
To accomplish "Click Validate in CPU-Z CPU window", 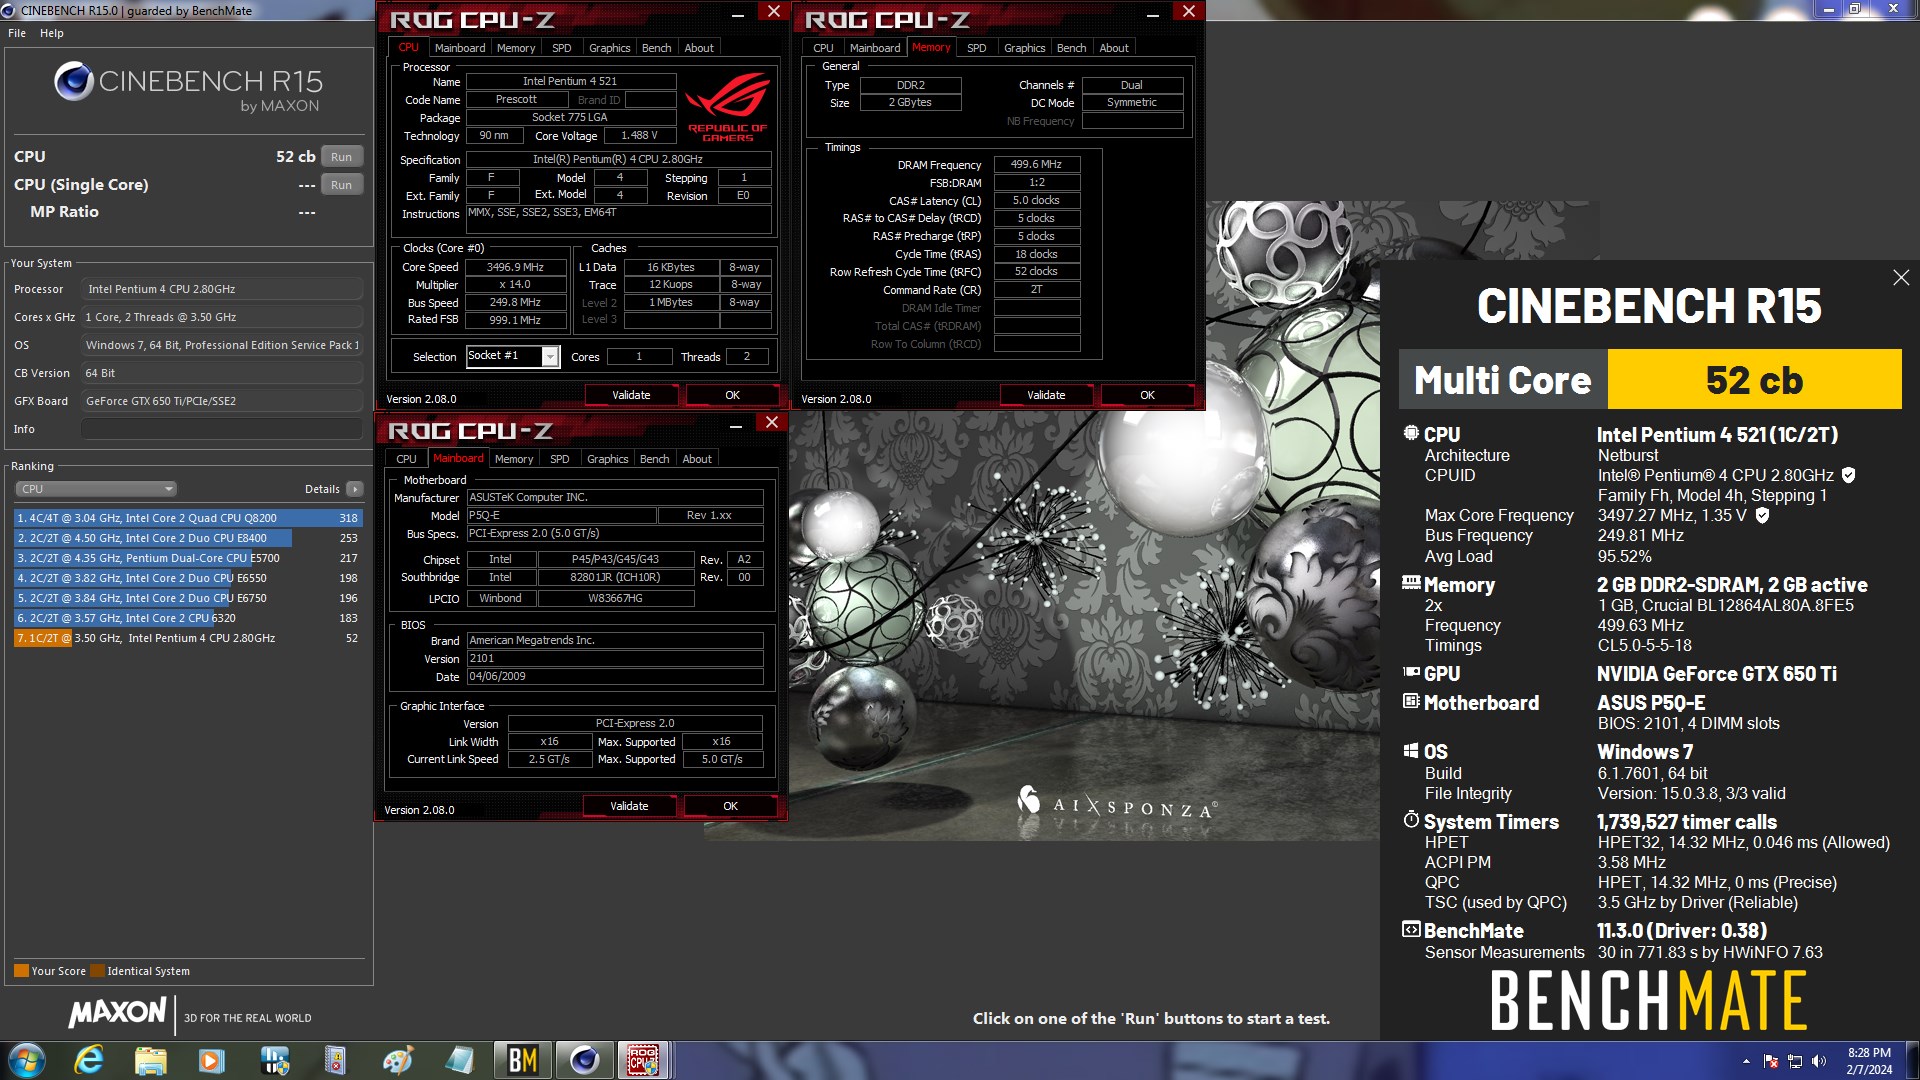I will click(x=631, y=395).
